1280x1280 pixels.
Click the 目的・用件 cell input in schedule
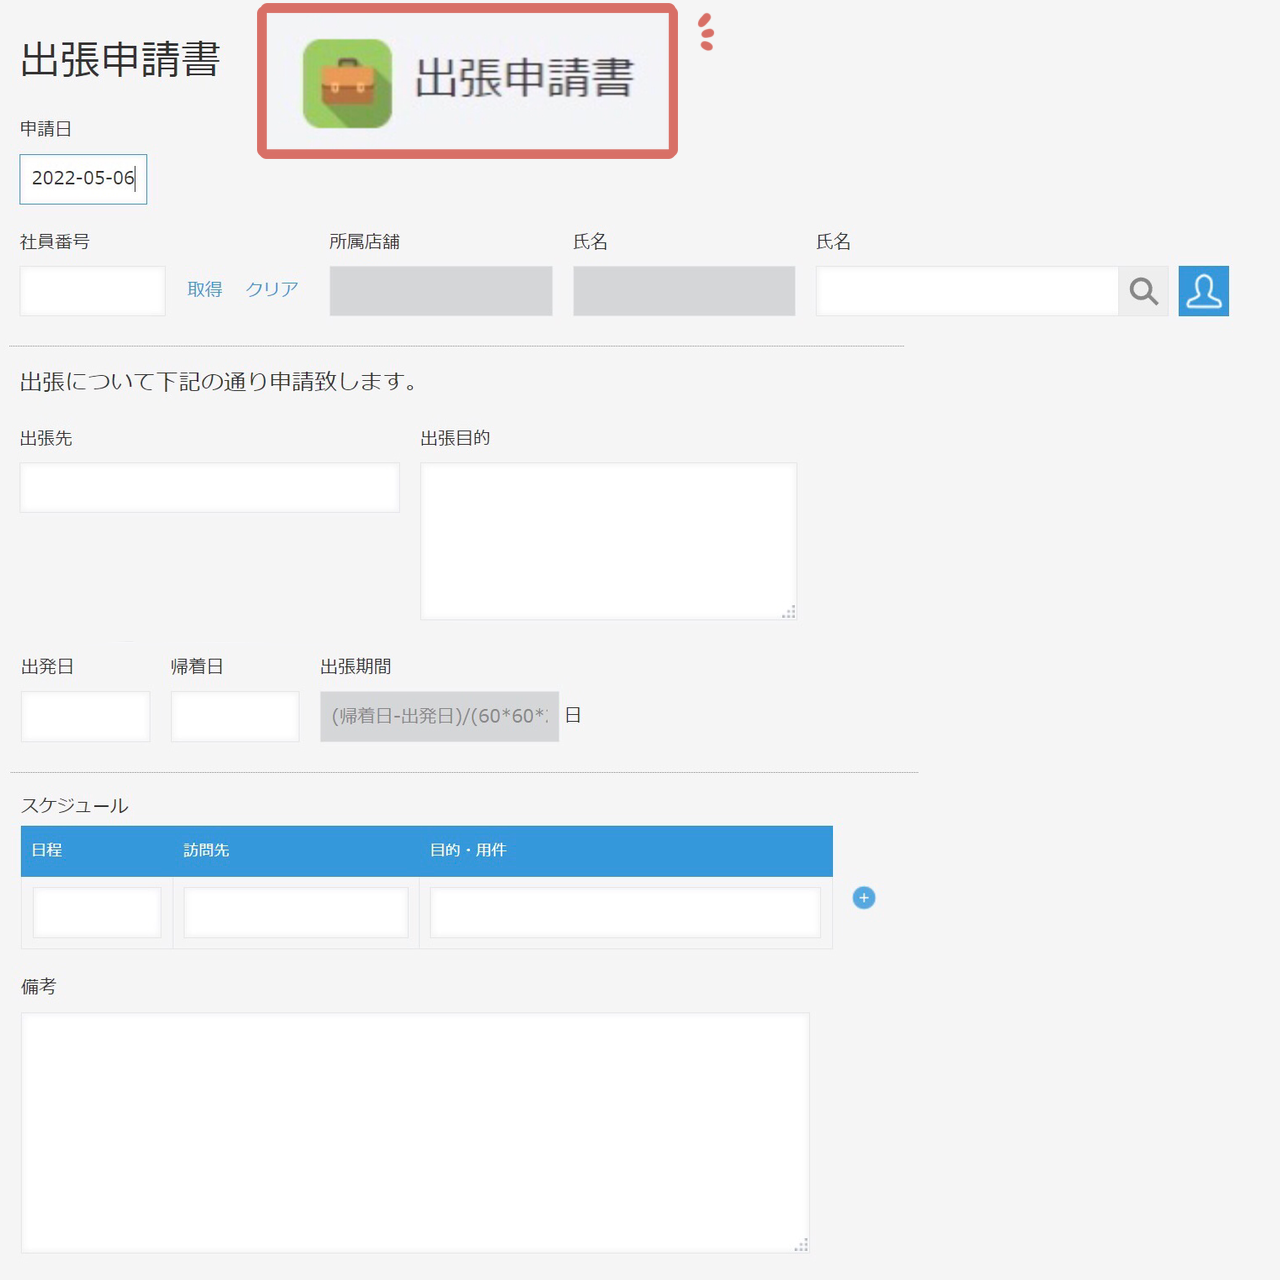pos(625,912)
